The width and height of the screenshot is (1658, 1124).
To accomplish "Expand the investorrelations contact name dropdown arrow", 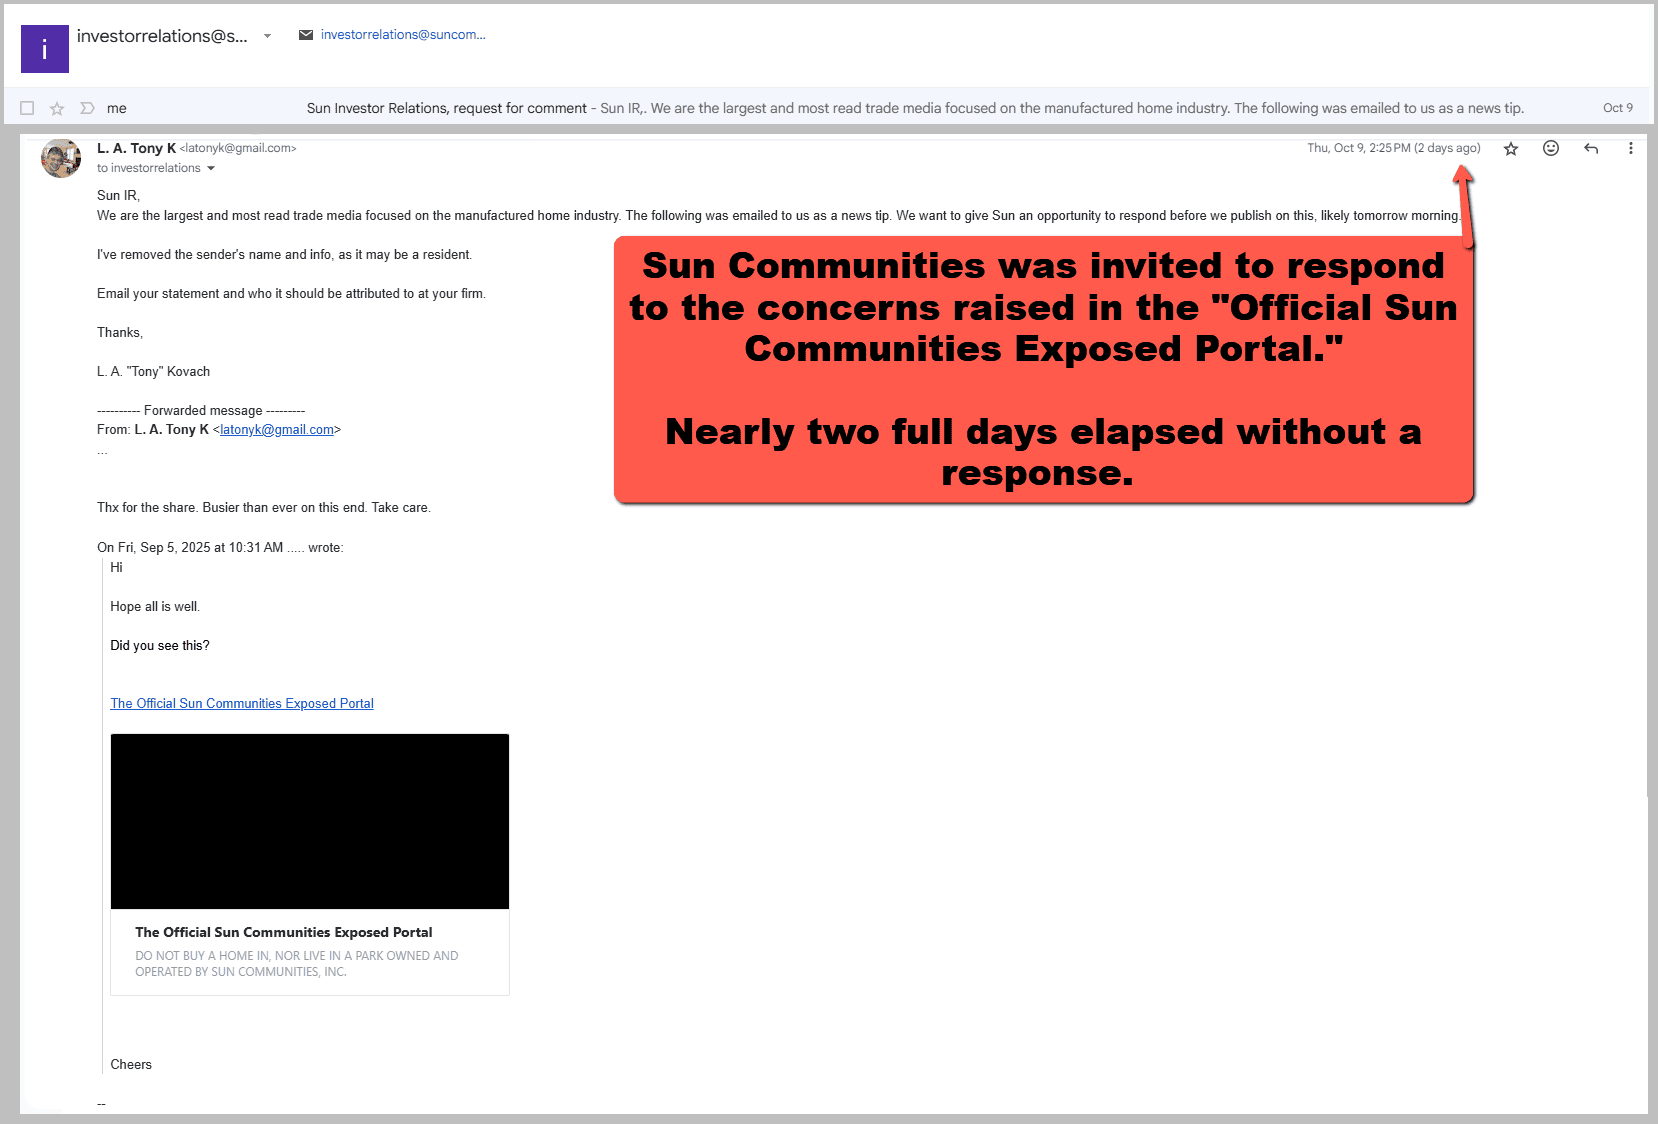I will [267, 36].
